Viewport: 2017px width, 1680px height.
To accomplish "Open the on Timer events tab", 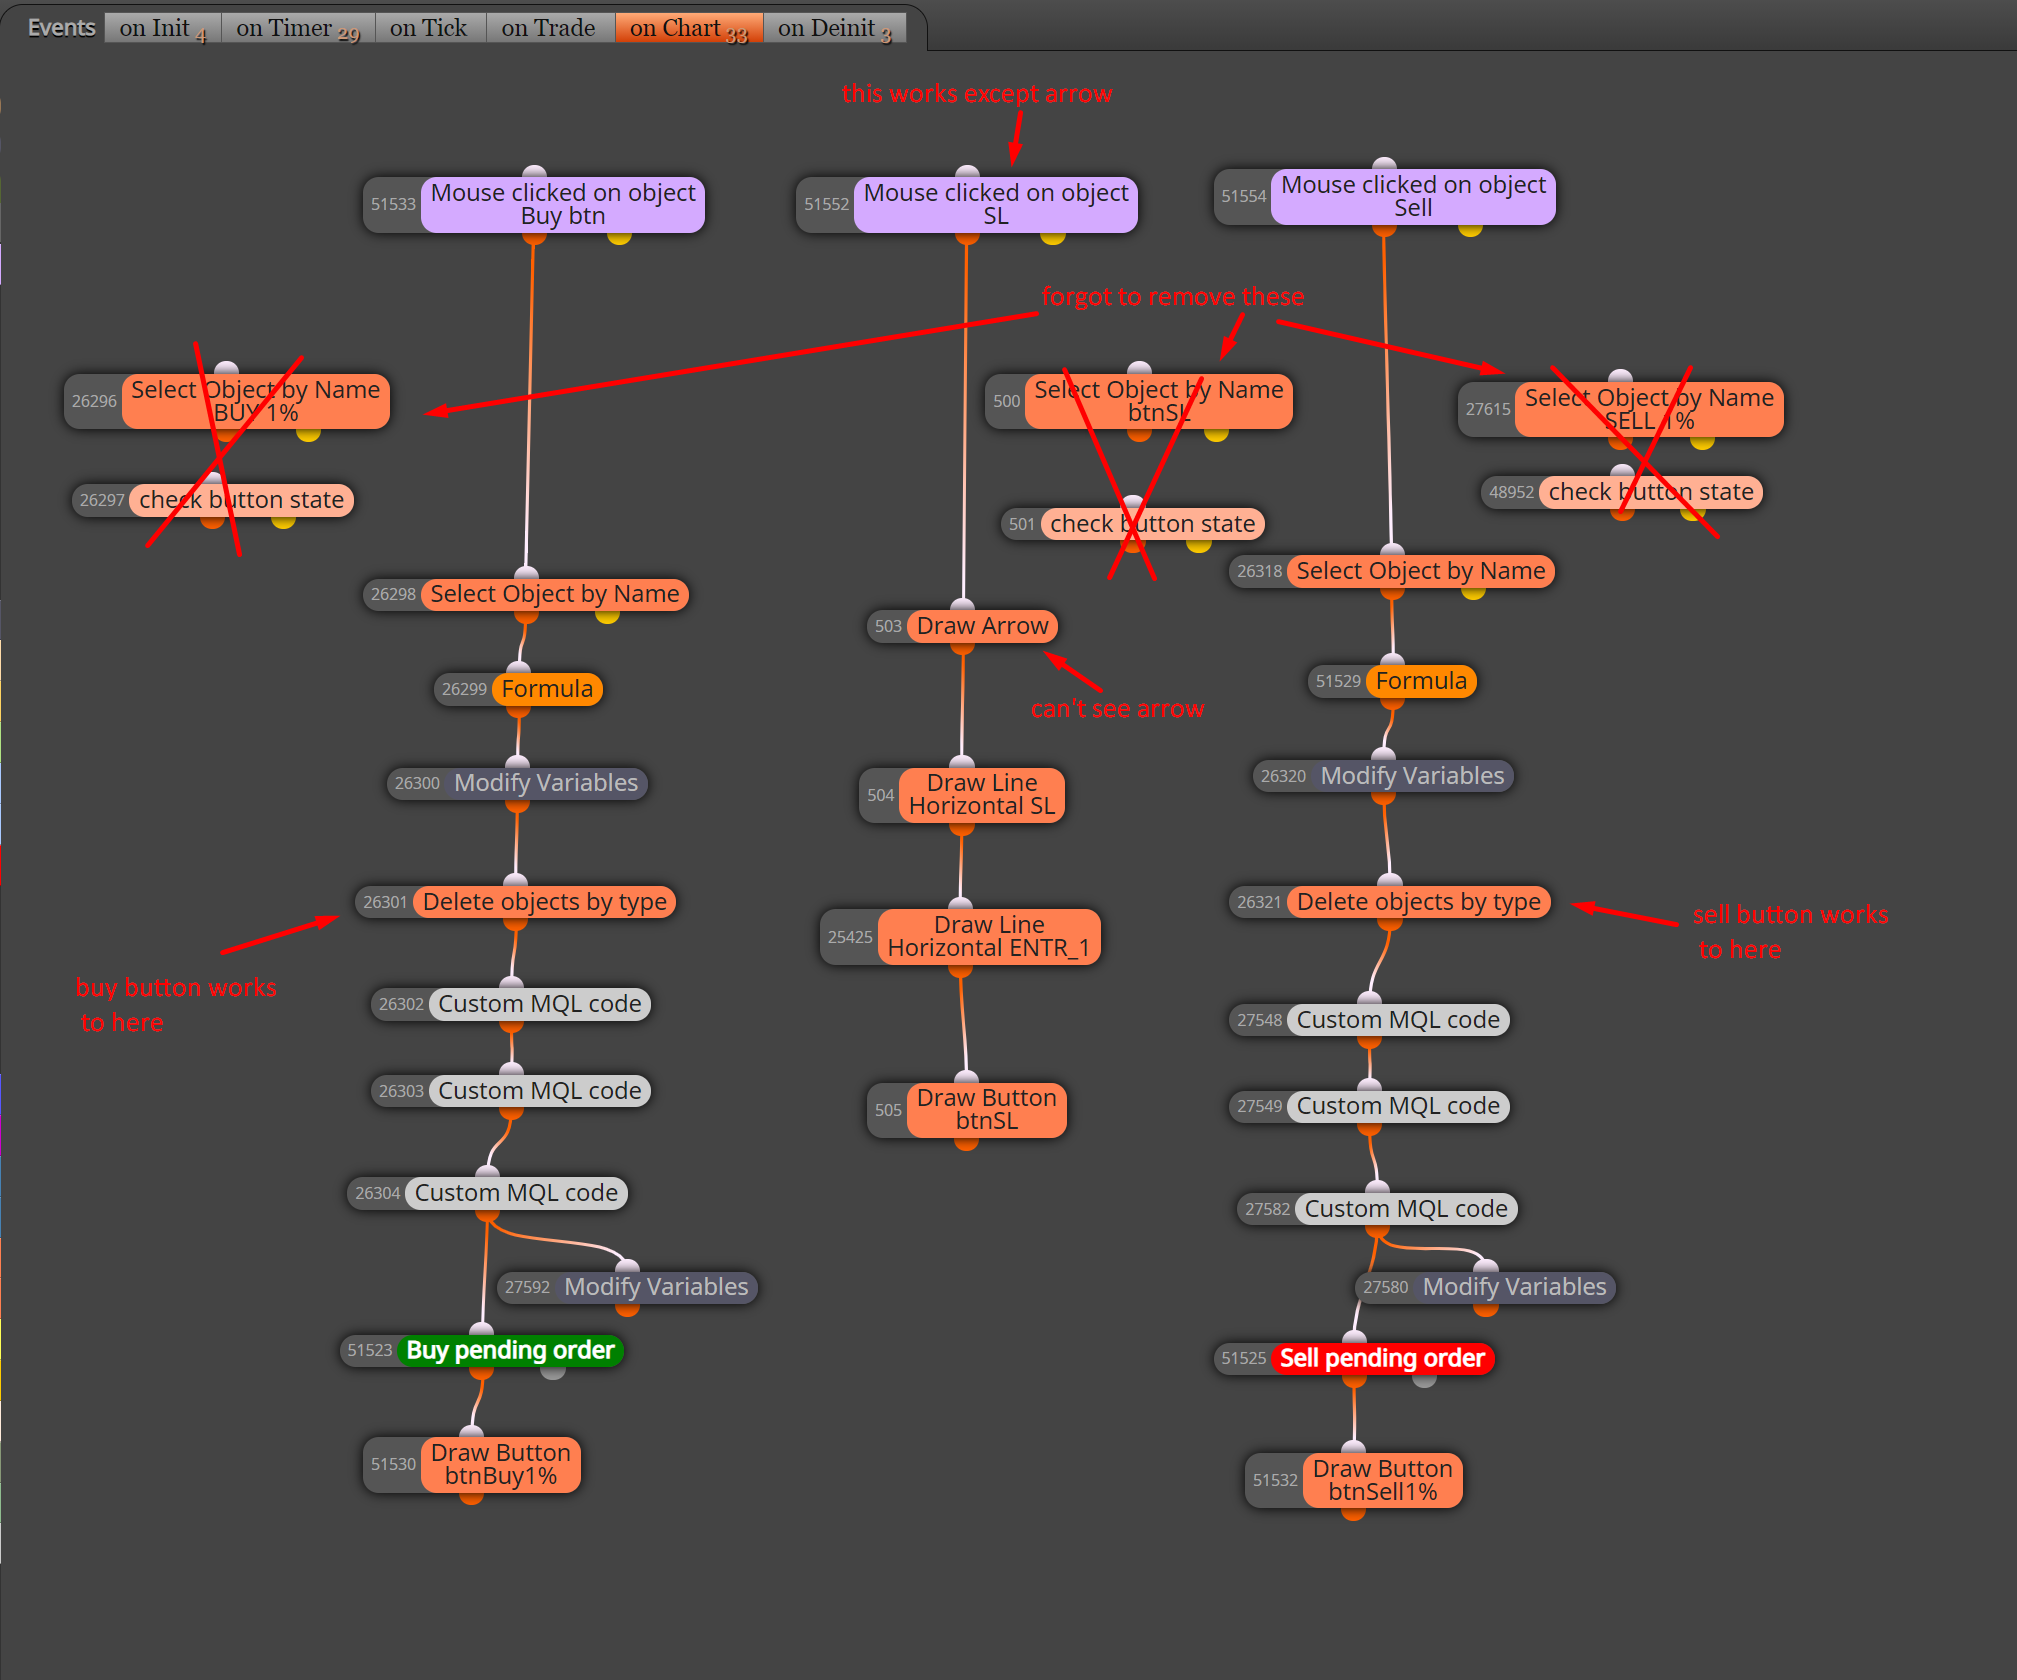I will 298,28.
